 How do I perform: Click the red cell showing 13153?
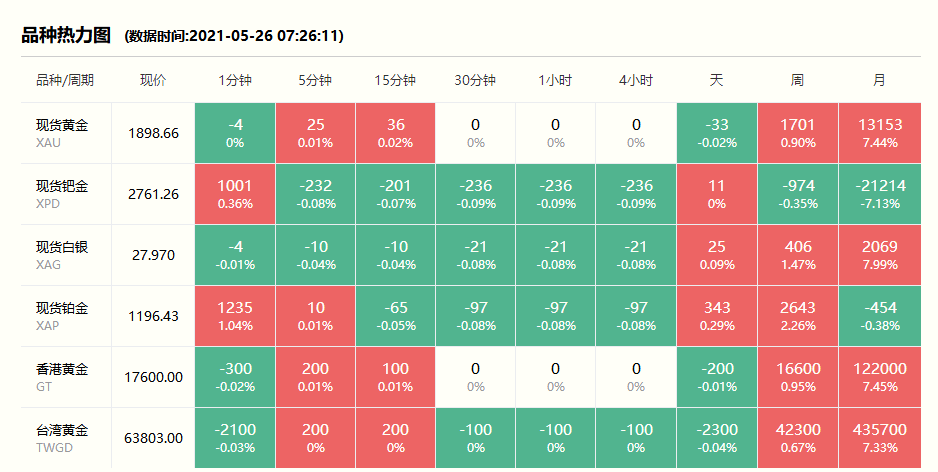(880, 133)
